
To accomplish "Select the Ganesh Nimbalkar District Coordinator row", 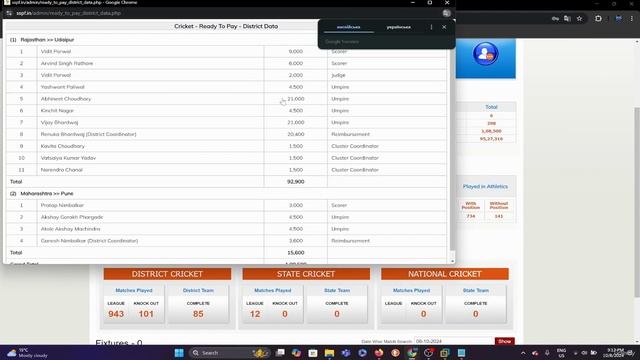I will (x=227, y=241).
